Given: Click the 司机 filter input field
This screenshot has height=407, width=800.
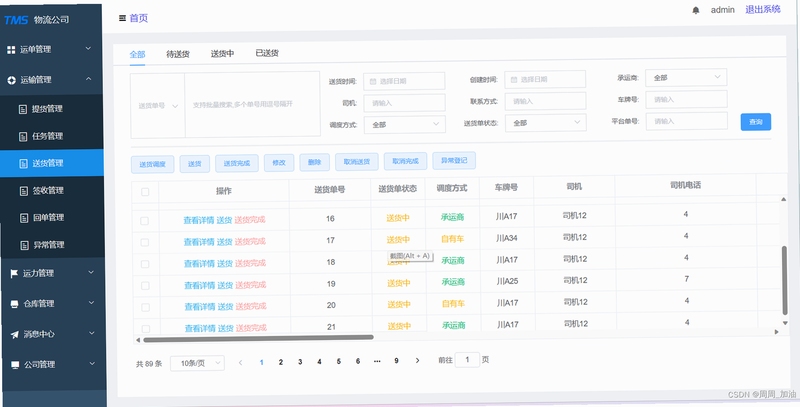Looking at the screenshot, I should point(404,103).
